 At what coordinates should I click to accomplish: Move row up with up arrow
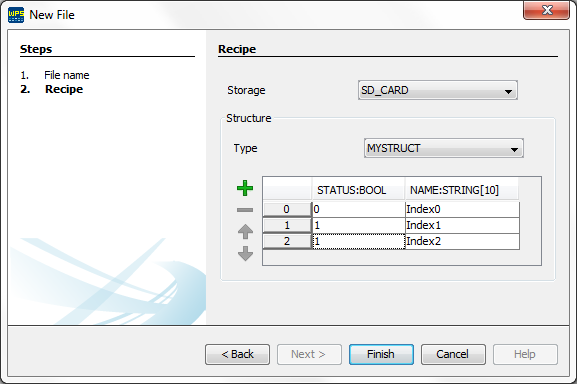(245, 231)
